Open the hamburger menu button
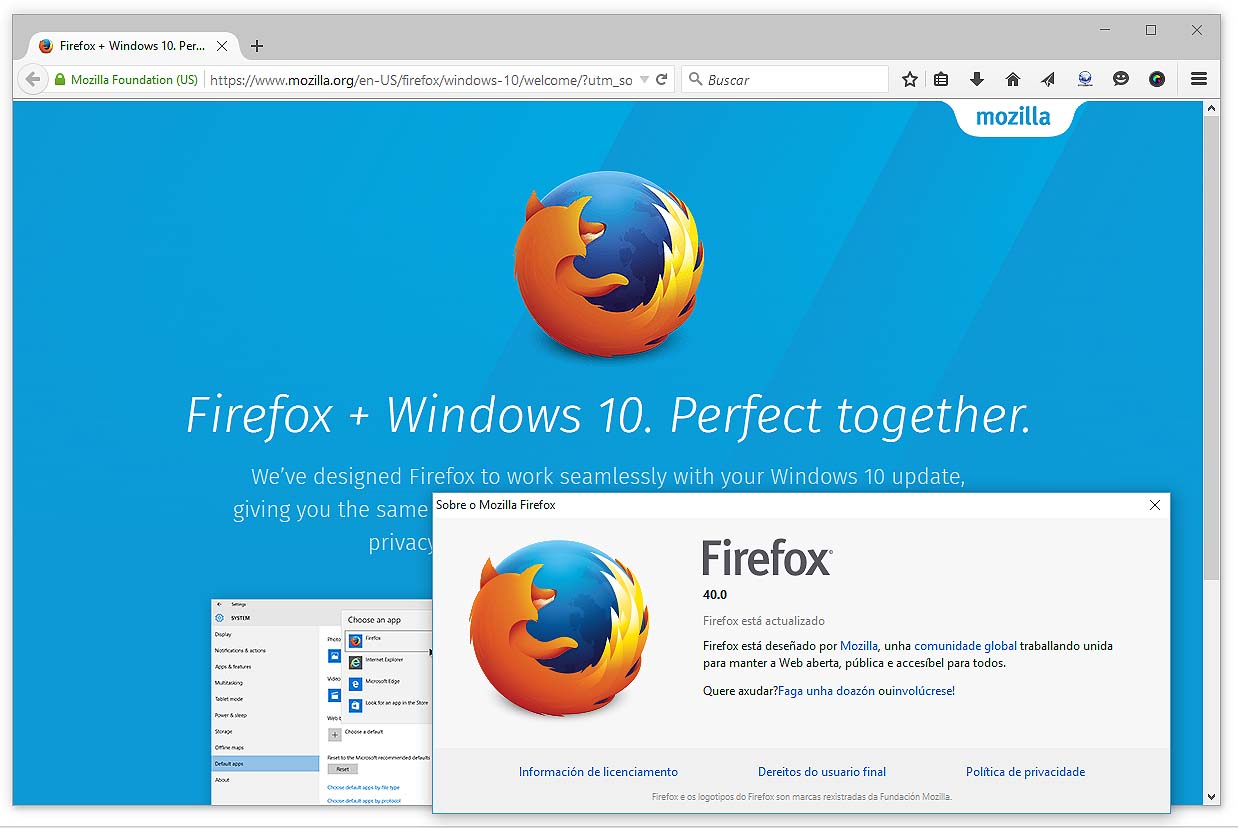The height and width of the screenshot is (828, 1238). coord(1199,79)
